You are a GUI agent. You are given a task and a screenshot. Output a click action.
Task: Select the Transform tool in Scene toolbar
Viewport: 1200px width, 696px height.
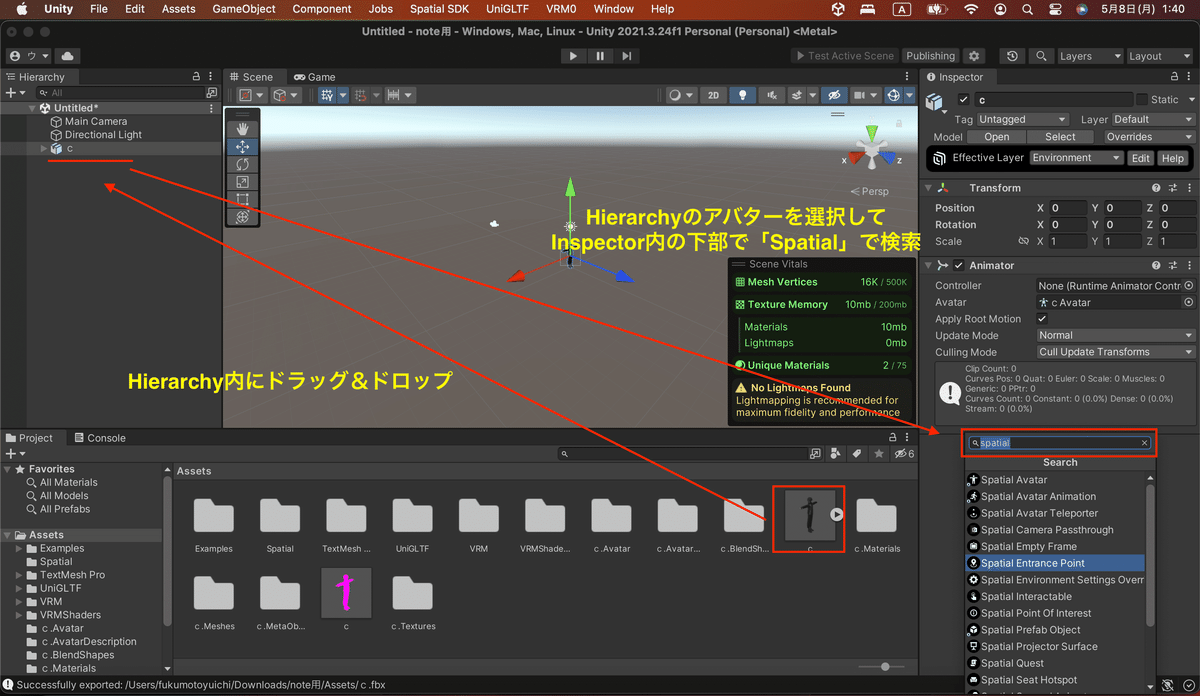pos(242,216)
